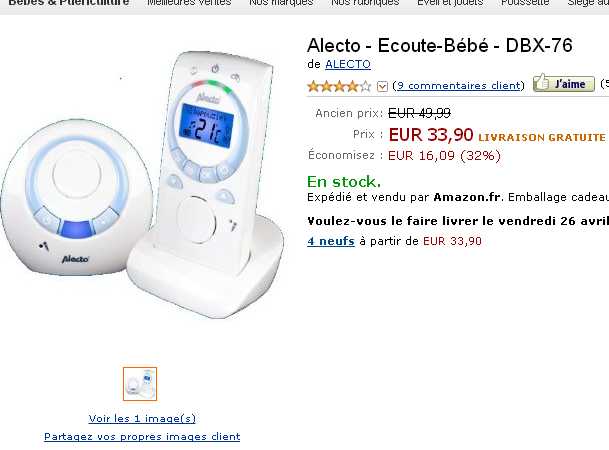Click the EUR 33,90 price from new offers
609x450 pixels.
point(452,241)
